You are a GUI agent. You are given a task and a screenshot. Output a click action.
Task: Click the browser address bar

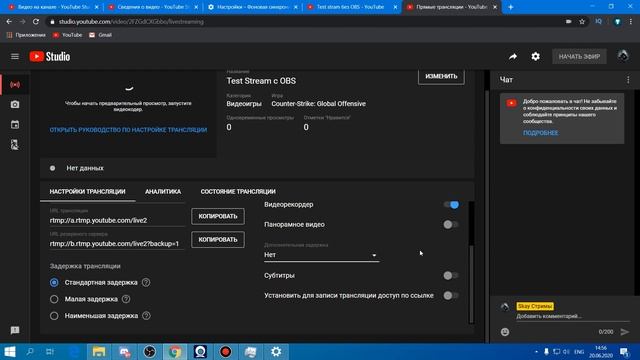coord(306,22)
